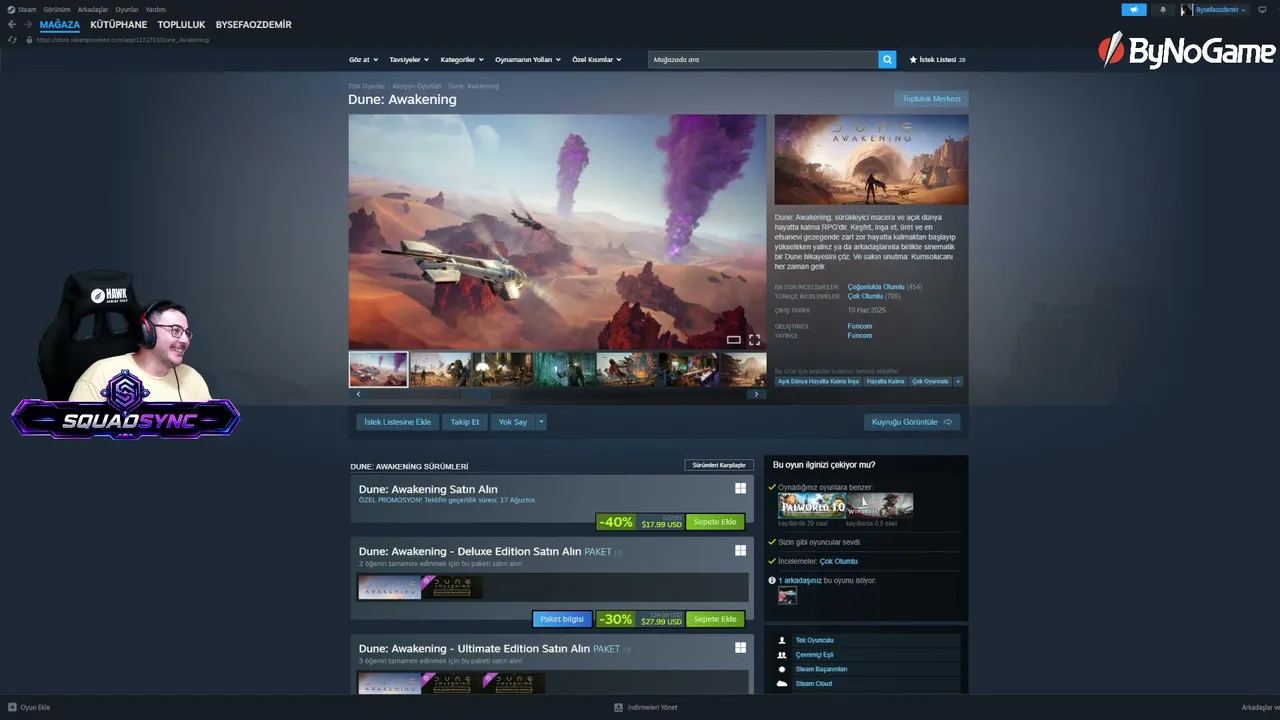Click the Oyun Ekle plus icon
The height and width of the screenshot is (720, 1280).
click(13, 707)
